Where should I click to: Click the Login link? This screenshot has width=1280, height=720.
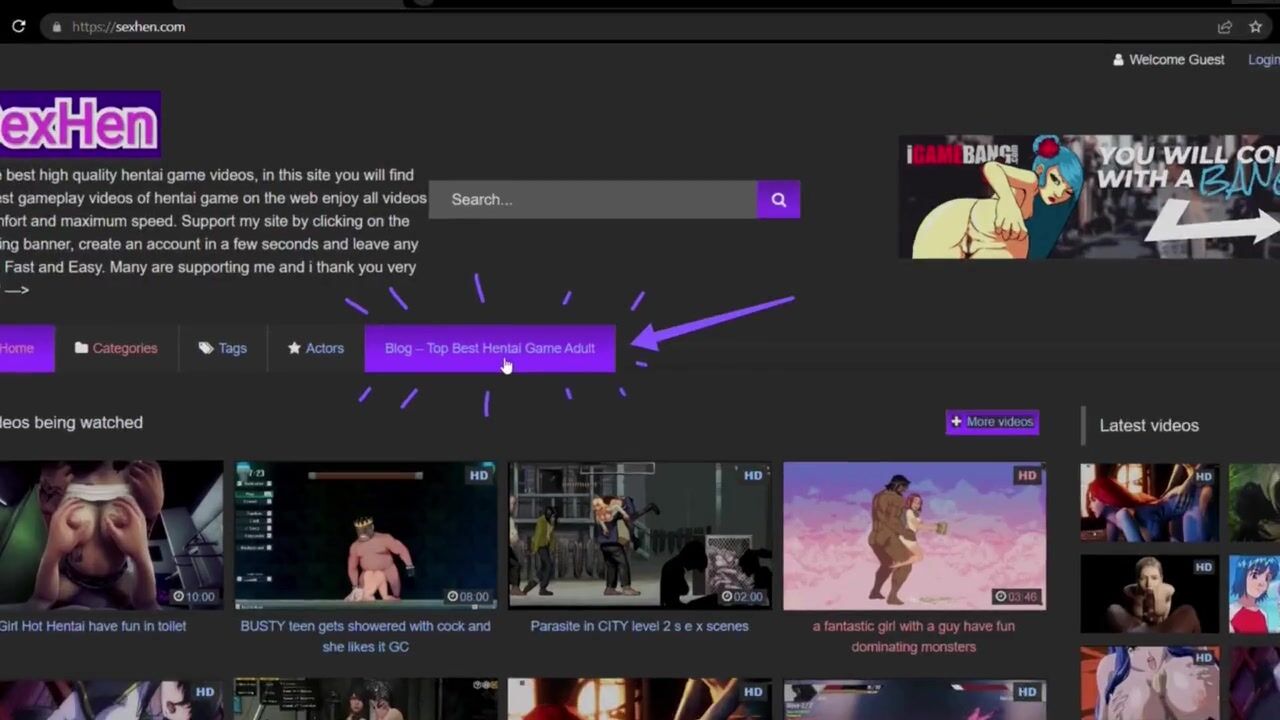tap(1263, 60)
